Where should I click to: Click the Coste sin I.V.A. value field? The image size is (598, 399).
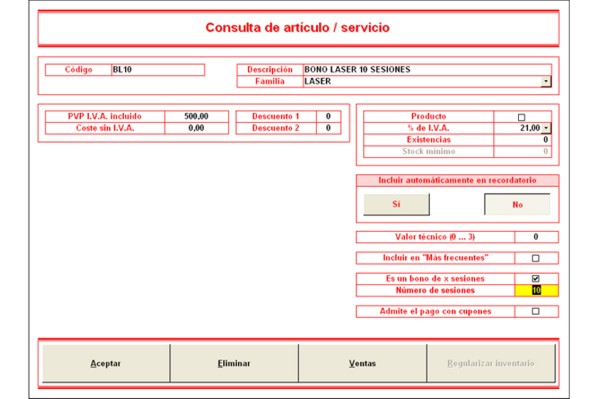click(196, 128)
